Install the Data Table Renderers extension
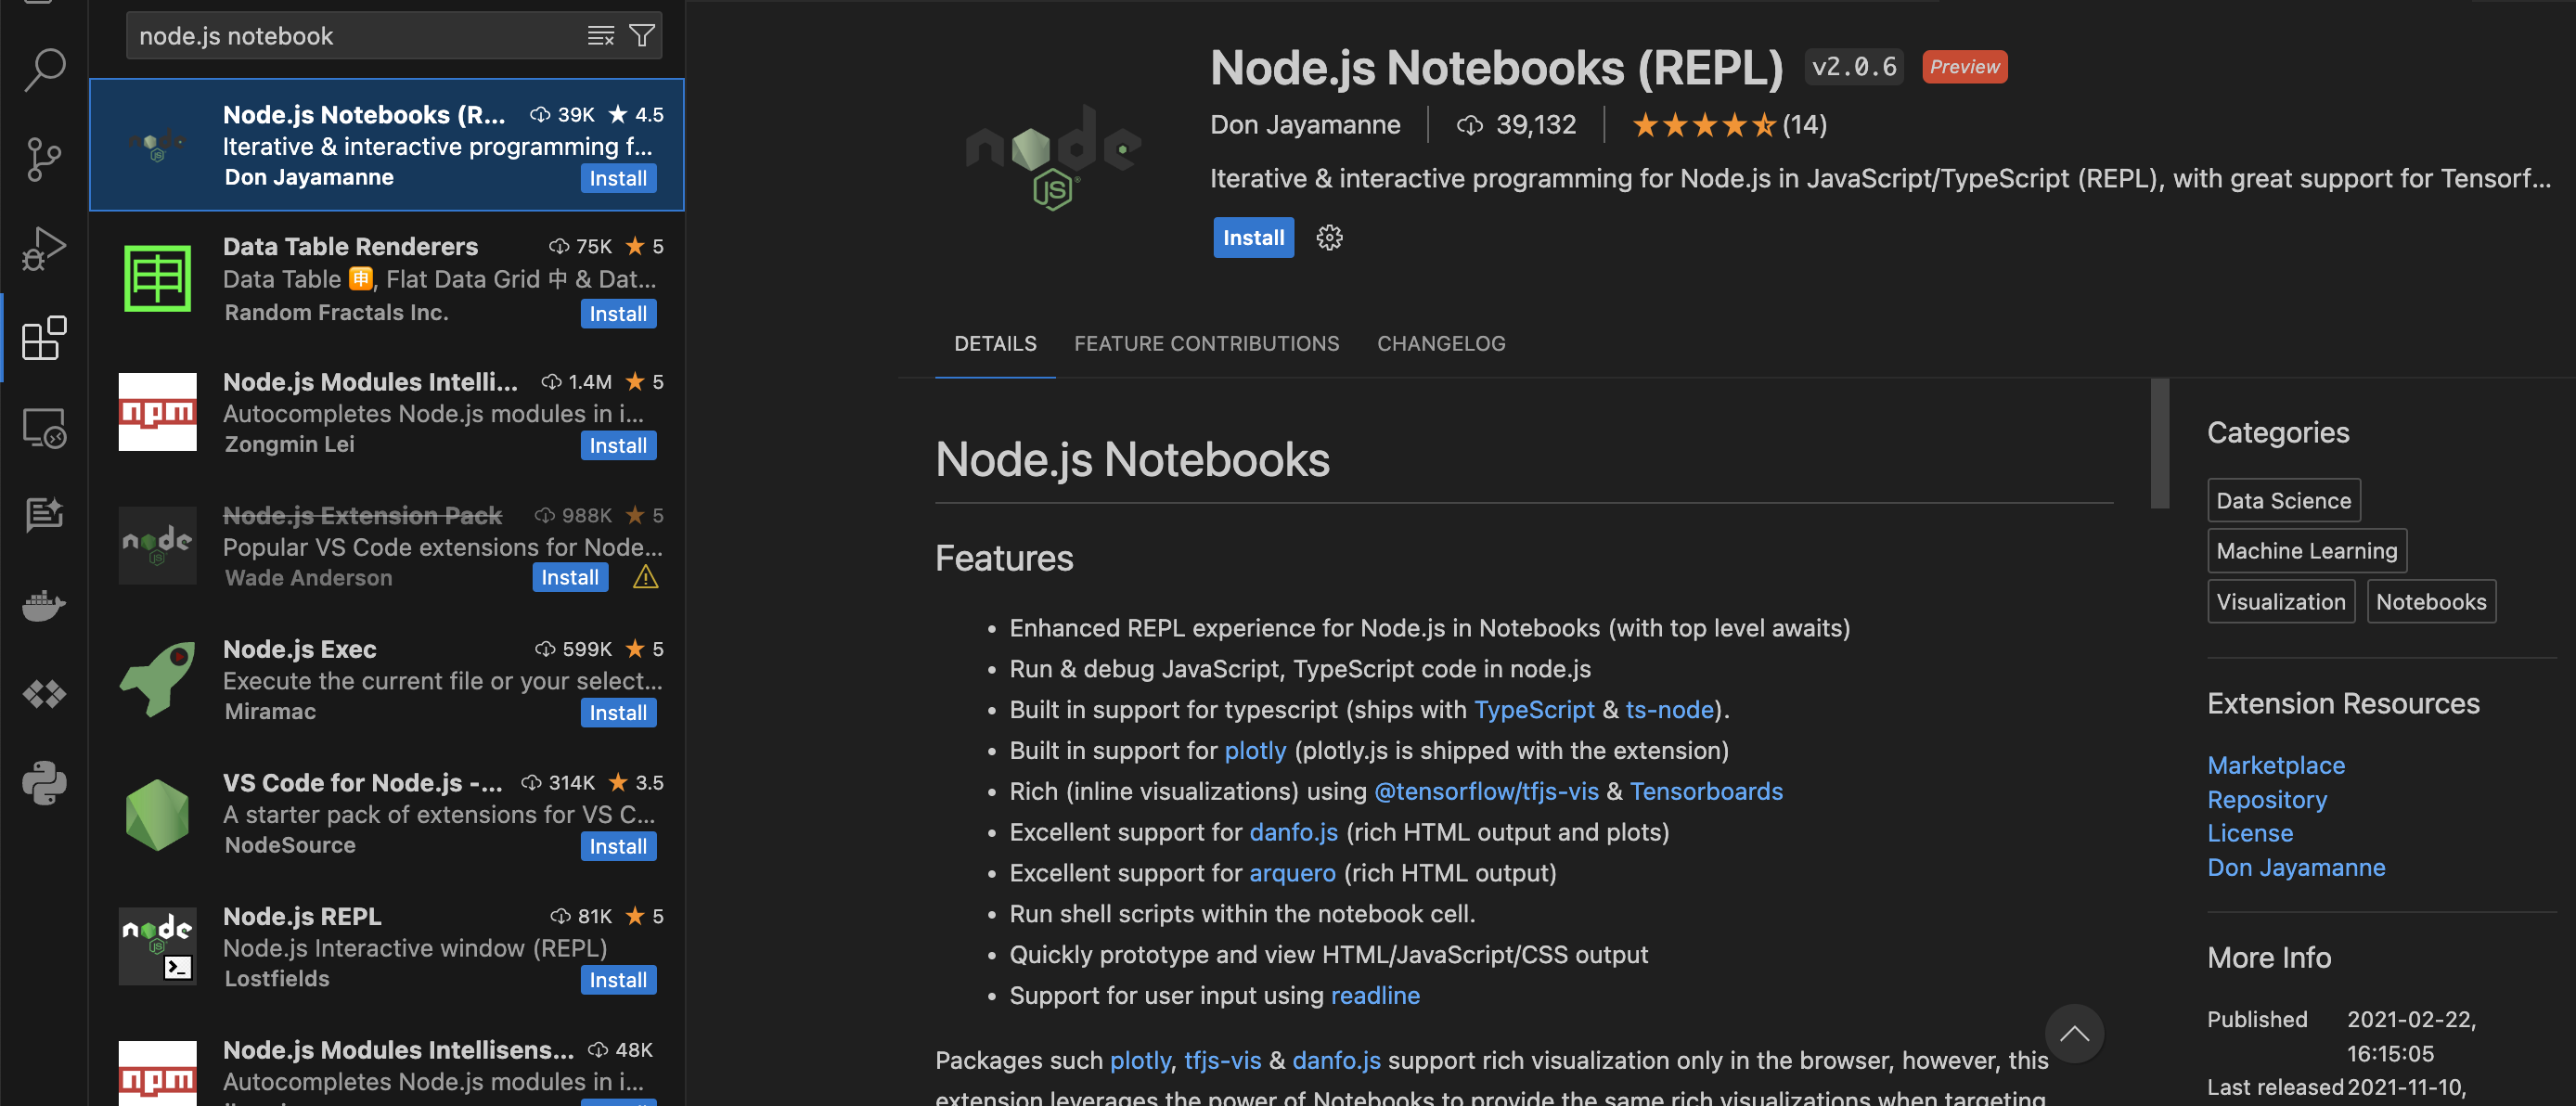The width and height of the screenshot is (2576, 1106). (618, 314)
